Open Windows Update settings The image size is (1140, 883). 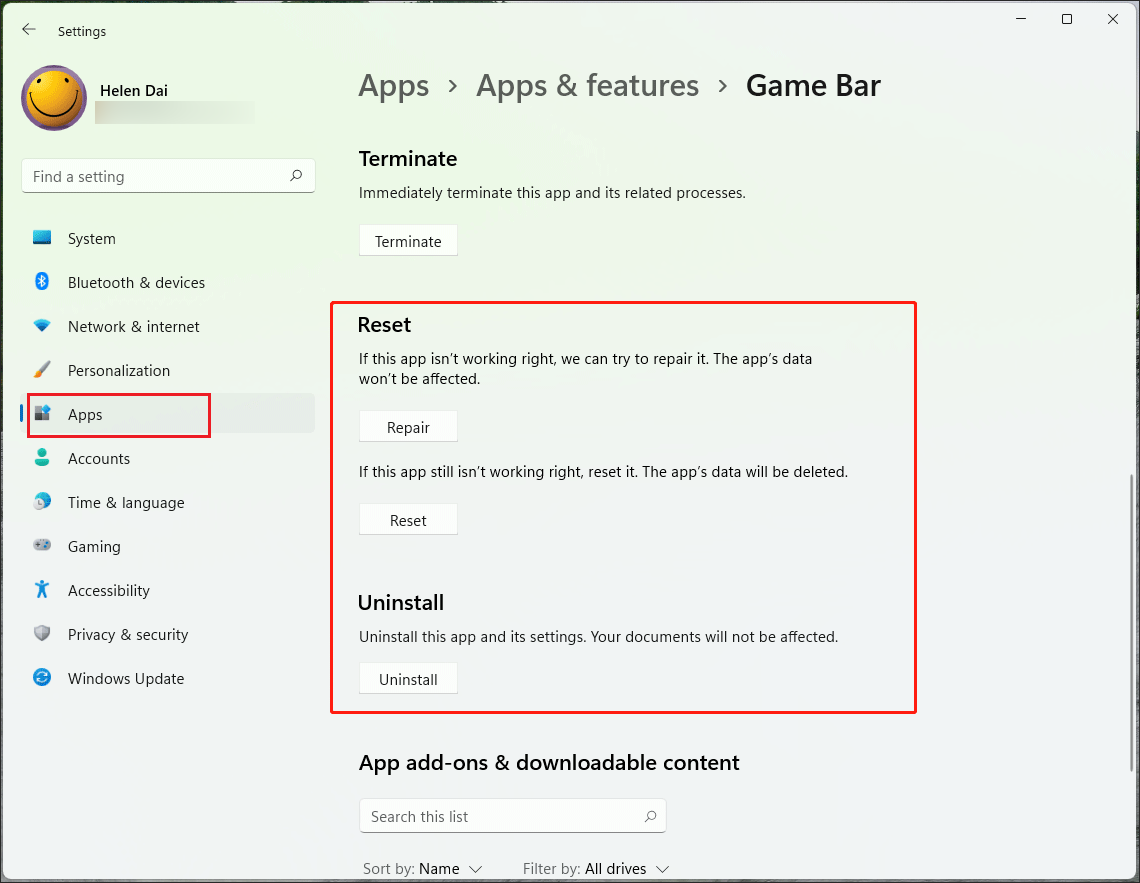(x=125, y=678)
